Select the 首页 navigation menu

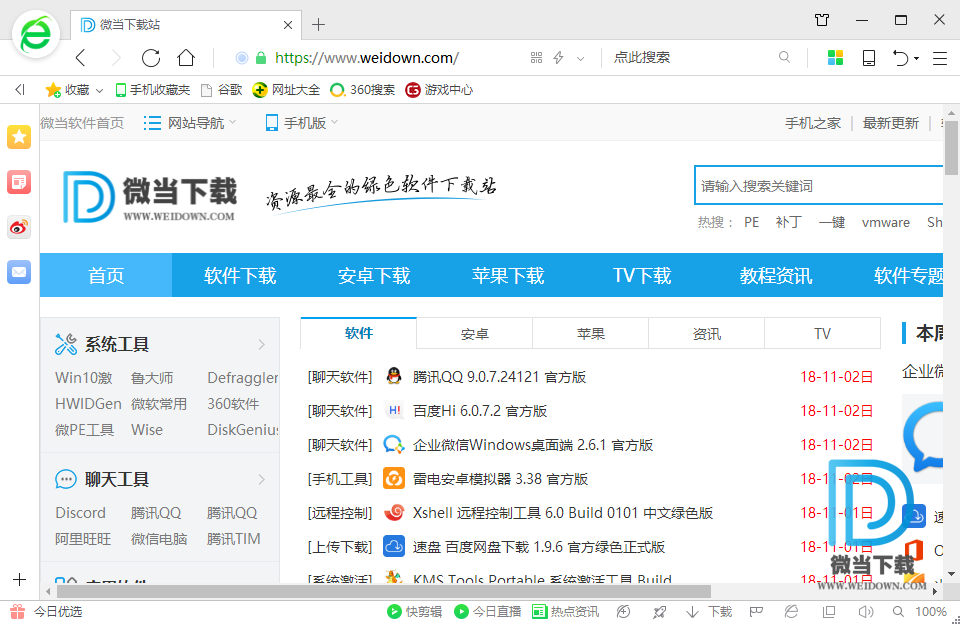106,276
